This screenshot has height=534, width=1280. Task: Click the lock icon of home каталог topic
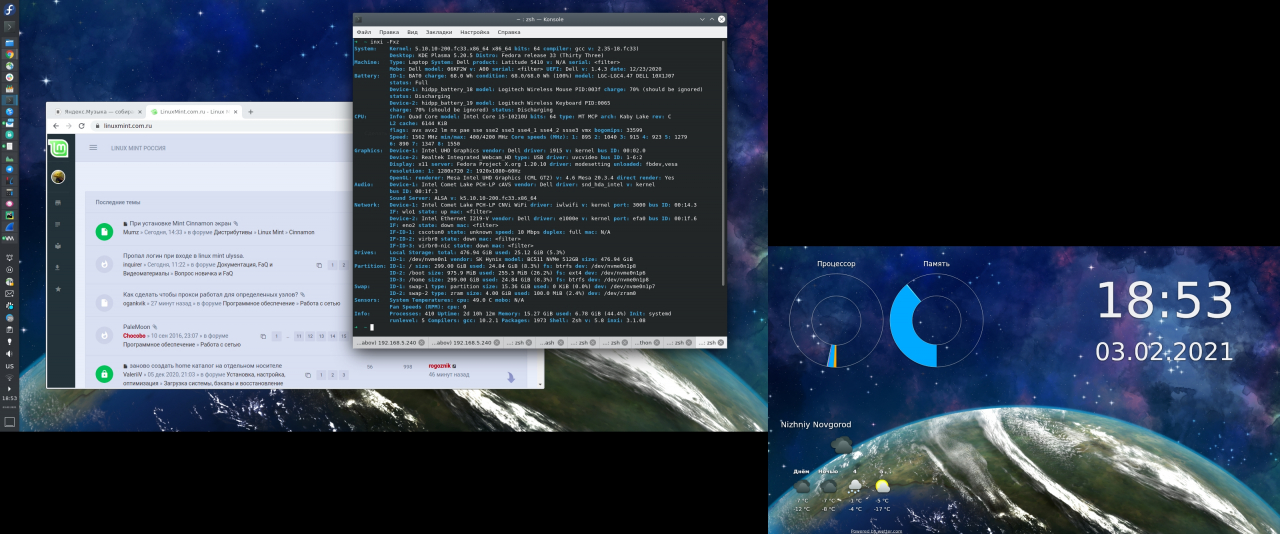click(x=104, y=374)
